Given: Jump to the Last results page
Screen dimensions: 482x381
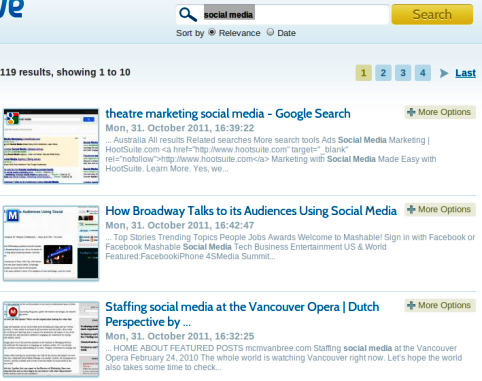Looking at the screenshot, I should click(x=465, y=73).
